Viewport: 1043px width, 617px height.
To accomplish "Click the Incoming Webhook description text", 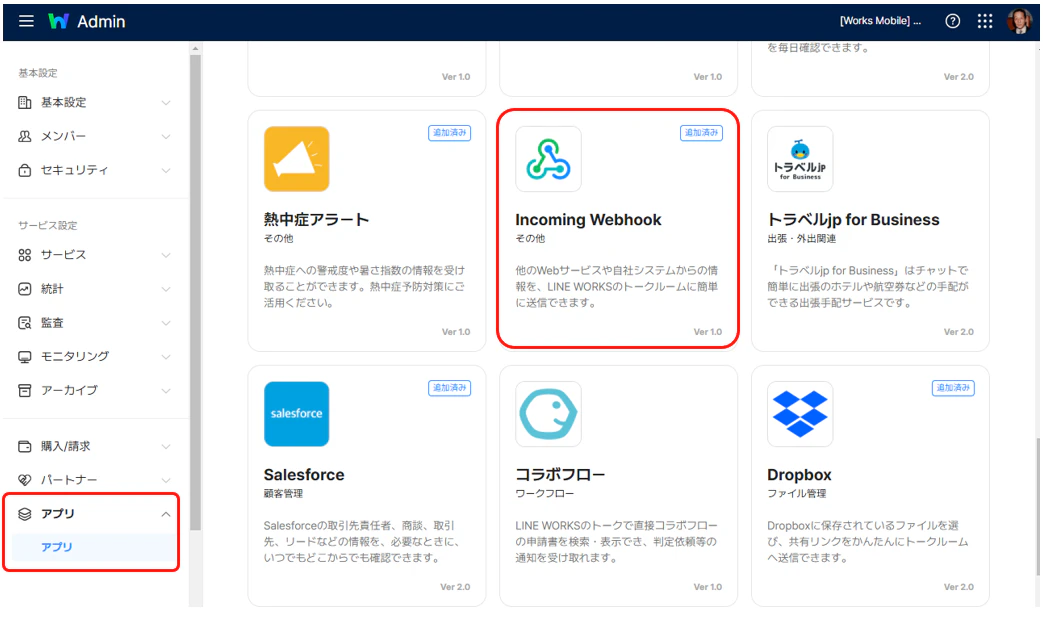I will coord(617,287).
